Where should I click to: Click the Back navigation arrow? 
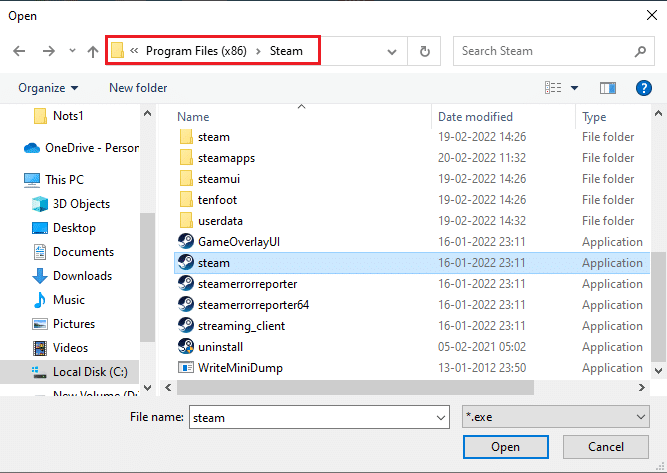[19, 51]
